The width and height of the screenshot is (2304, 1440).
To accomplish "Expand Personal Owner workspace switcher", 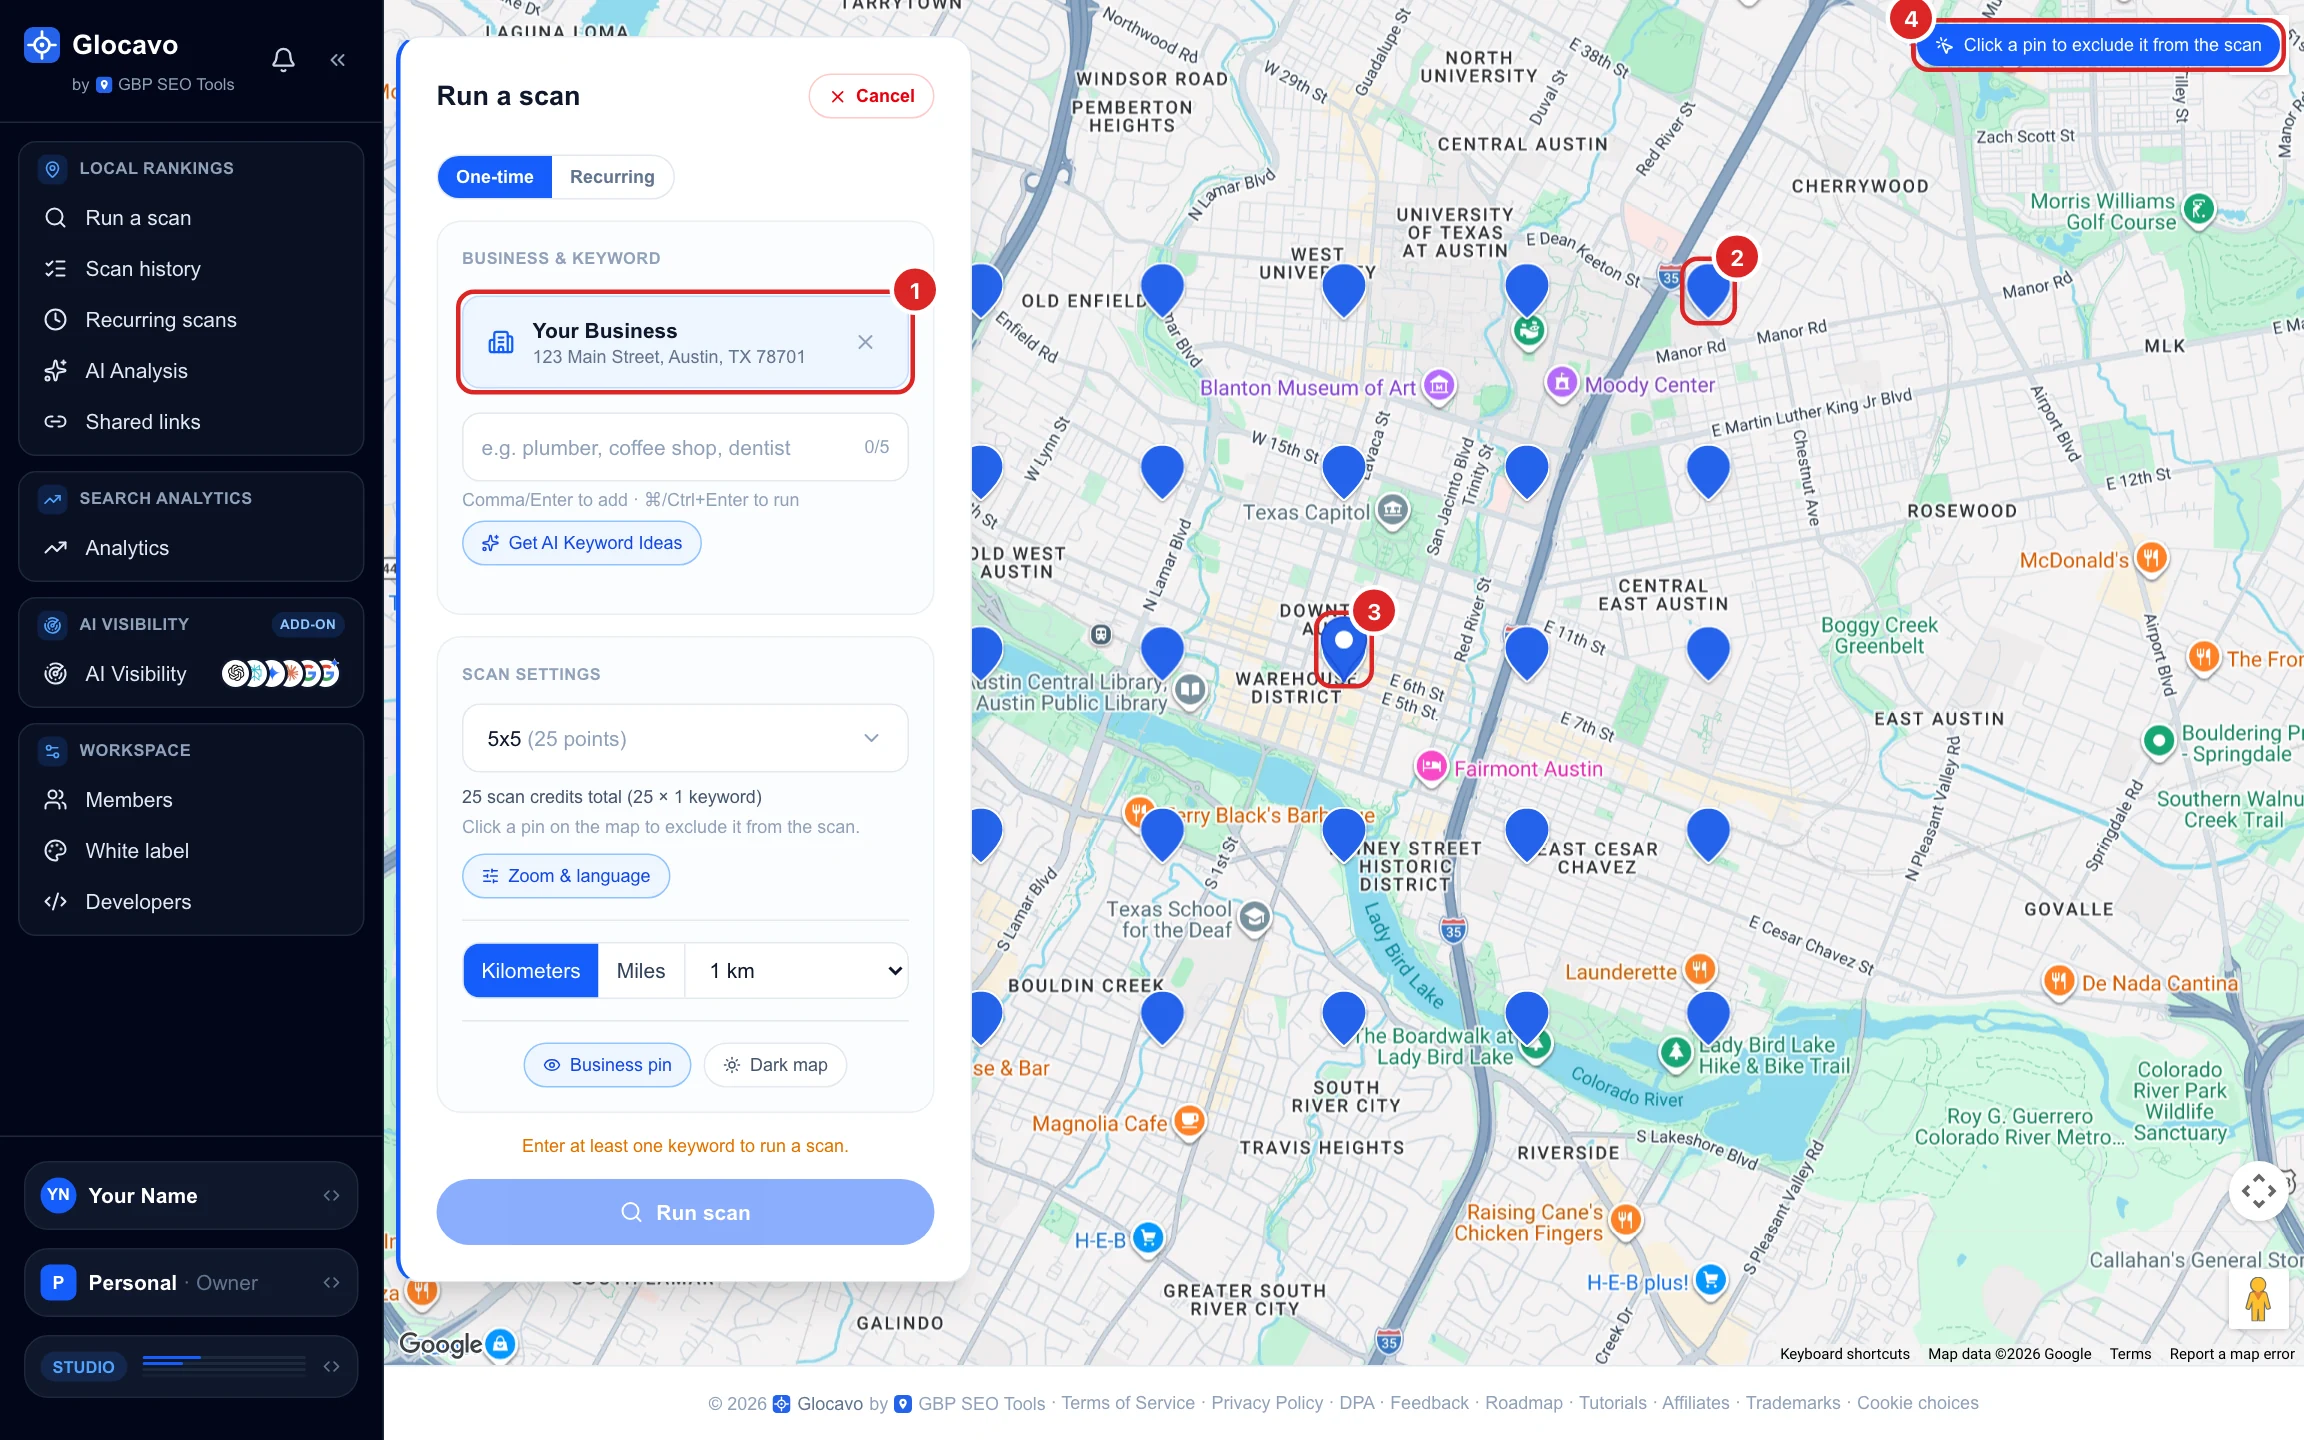I will (x=191, y=1282).
